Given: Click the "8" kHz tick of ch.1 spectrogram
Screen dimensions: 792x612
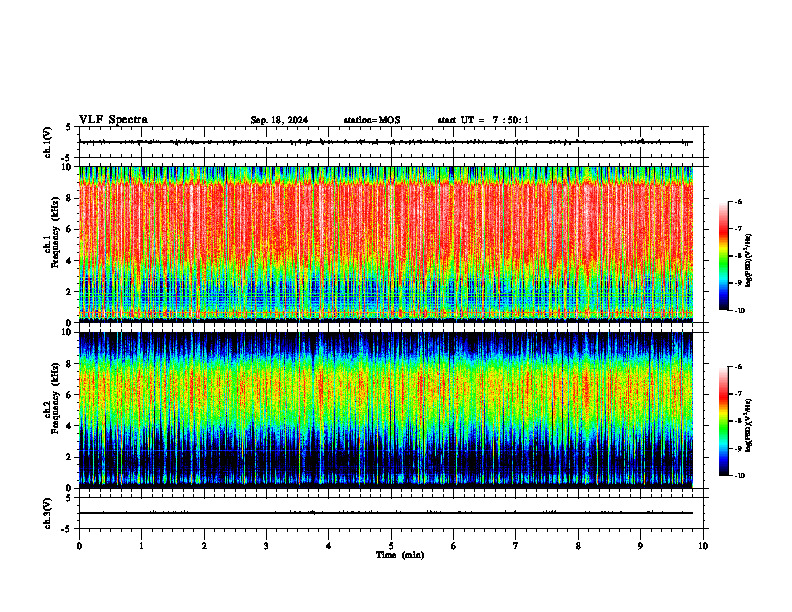Looking at the screenshot, I should click(70, 198).
